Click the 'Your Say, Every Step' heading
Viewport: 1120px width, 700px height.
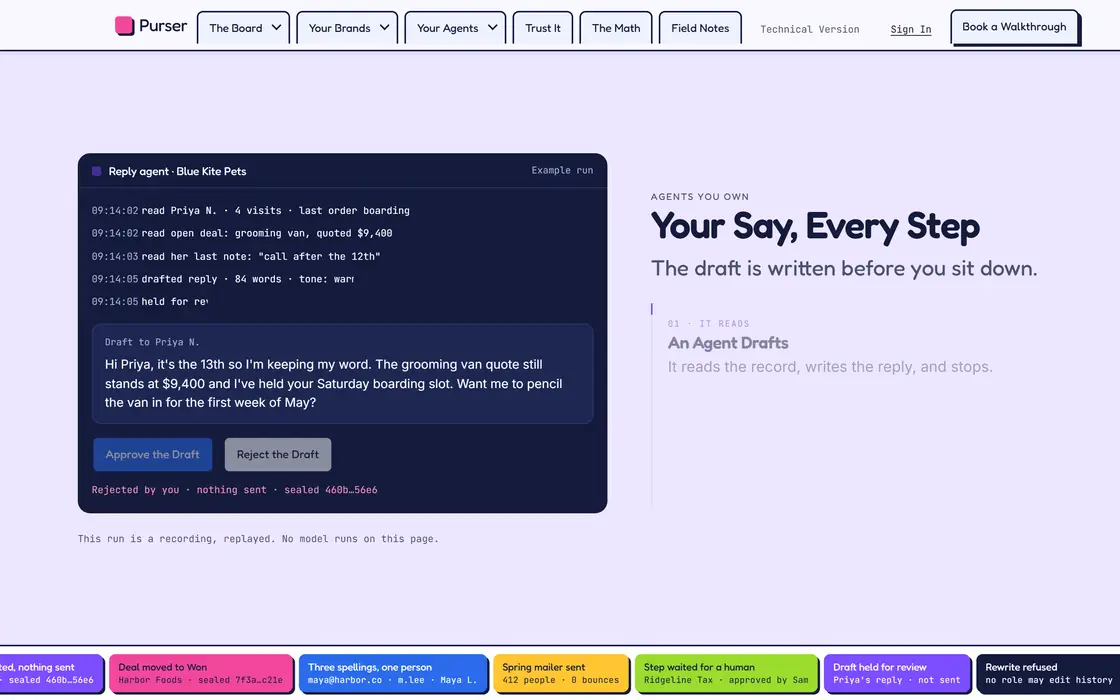click(815, 226)
